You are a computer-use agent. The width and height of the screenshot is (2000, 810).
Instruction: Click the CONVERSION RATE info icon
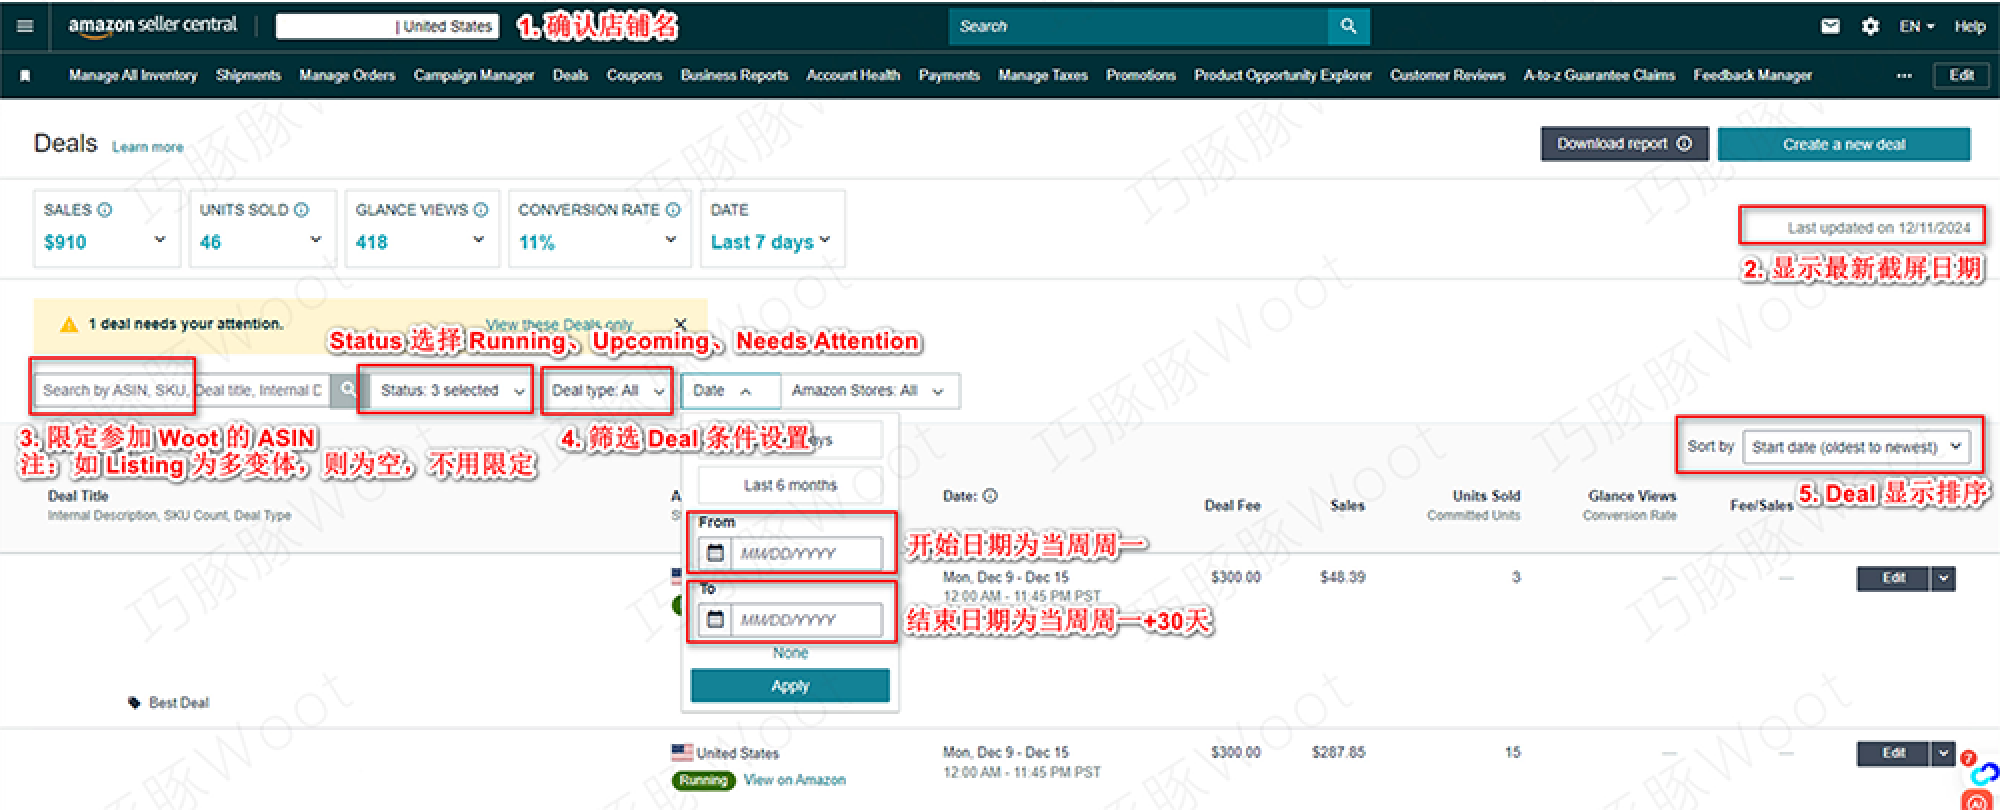[673, 210]
